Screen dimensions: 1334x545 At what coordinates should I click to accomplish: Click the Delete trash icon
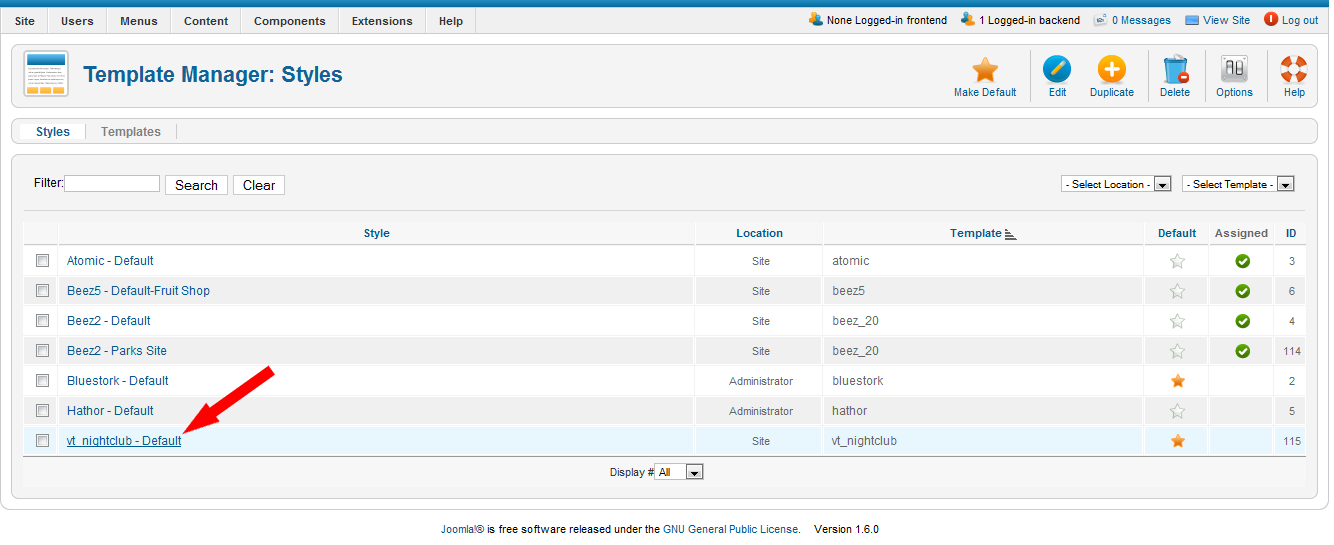point(1175,70)
